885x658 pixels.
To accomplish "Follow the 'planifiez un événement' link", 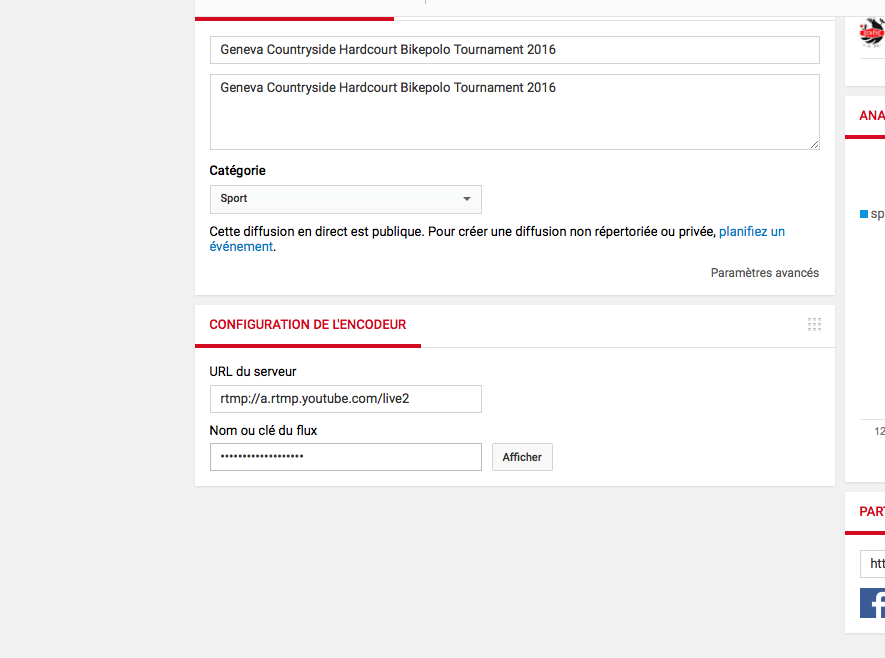I will (751, 232).
